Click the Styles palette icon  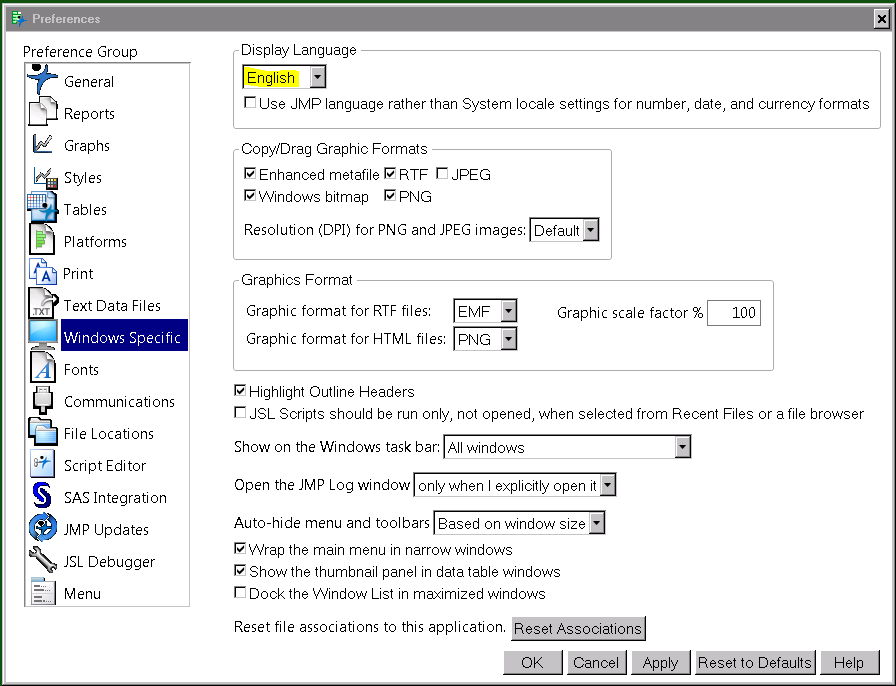(x=45, y=177)
